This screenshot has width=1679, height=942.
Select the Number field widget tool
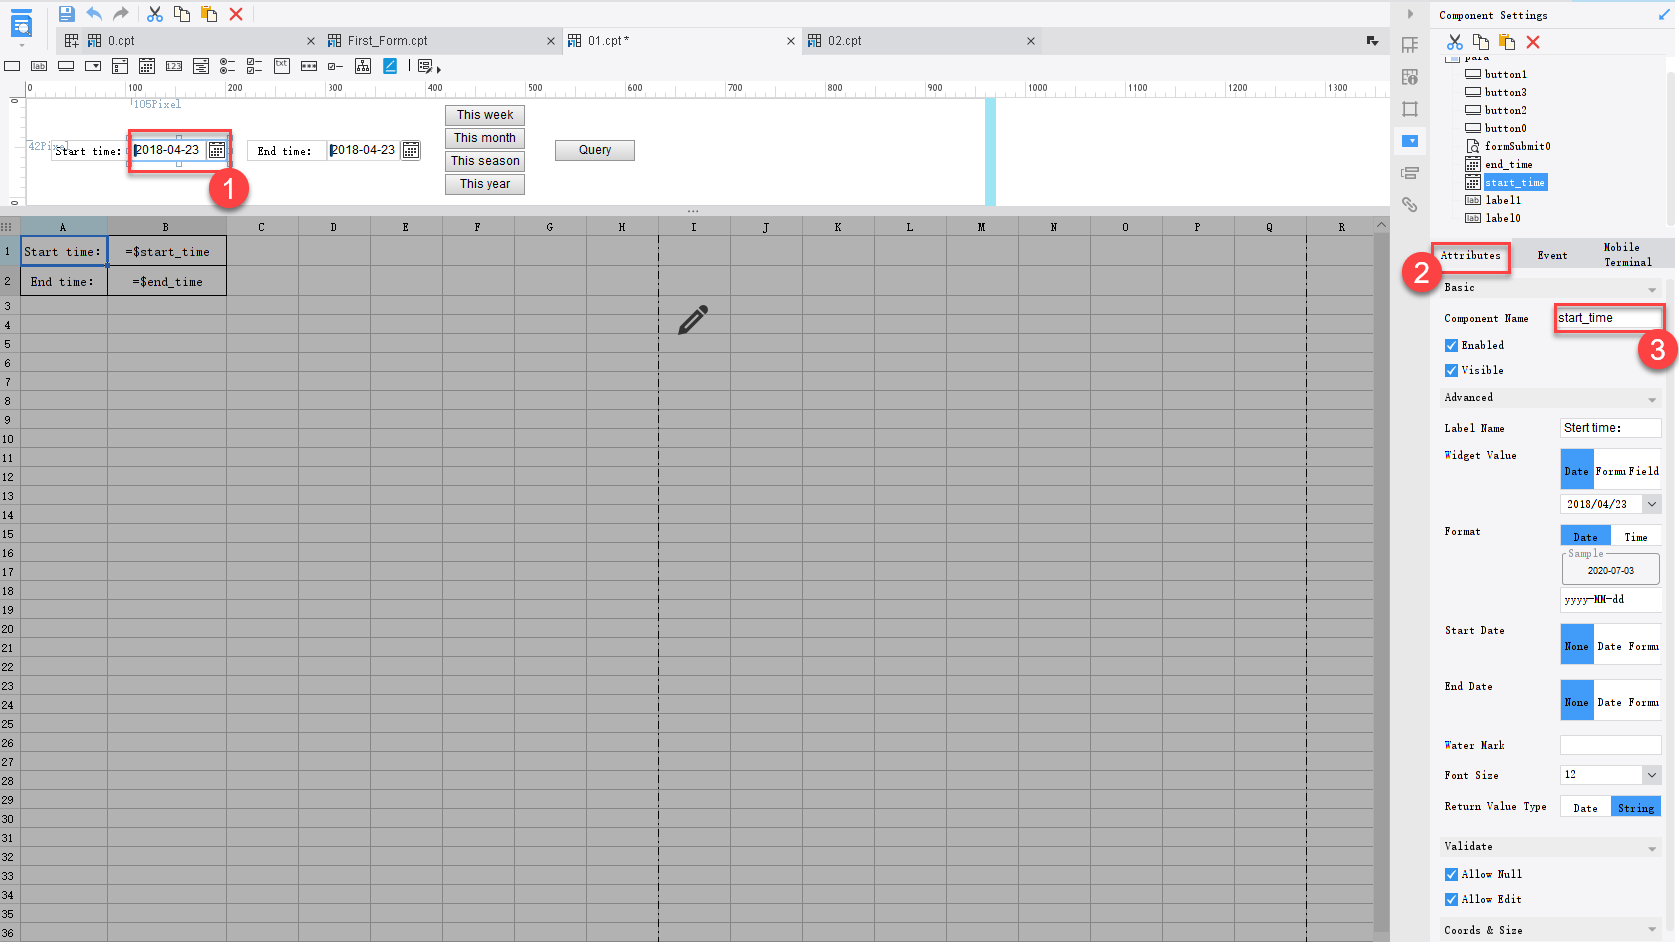click(173, 66)
